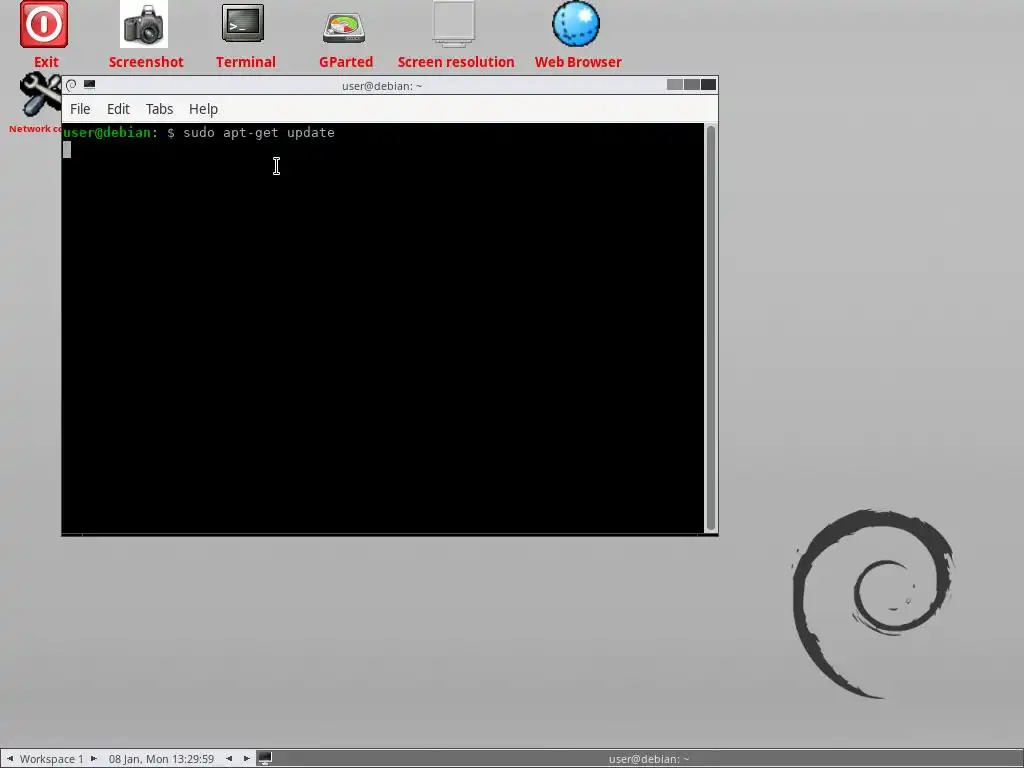Minimize the terminal window
Viewport: 1024px width, 768px height.
pyautogui.click(x=675, y=85)
